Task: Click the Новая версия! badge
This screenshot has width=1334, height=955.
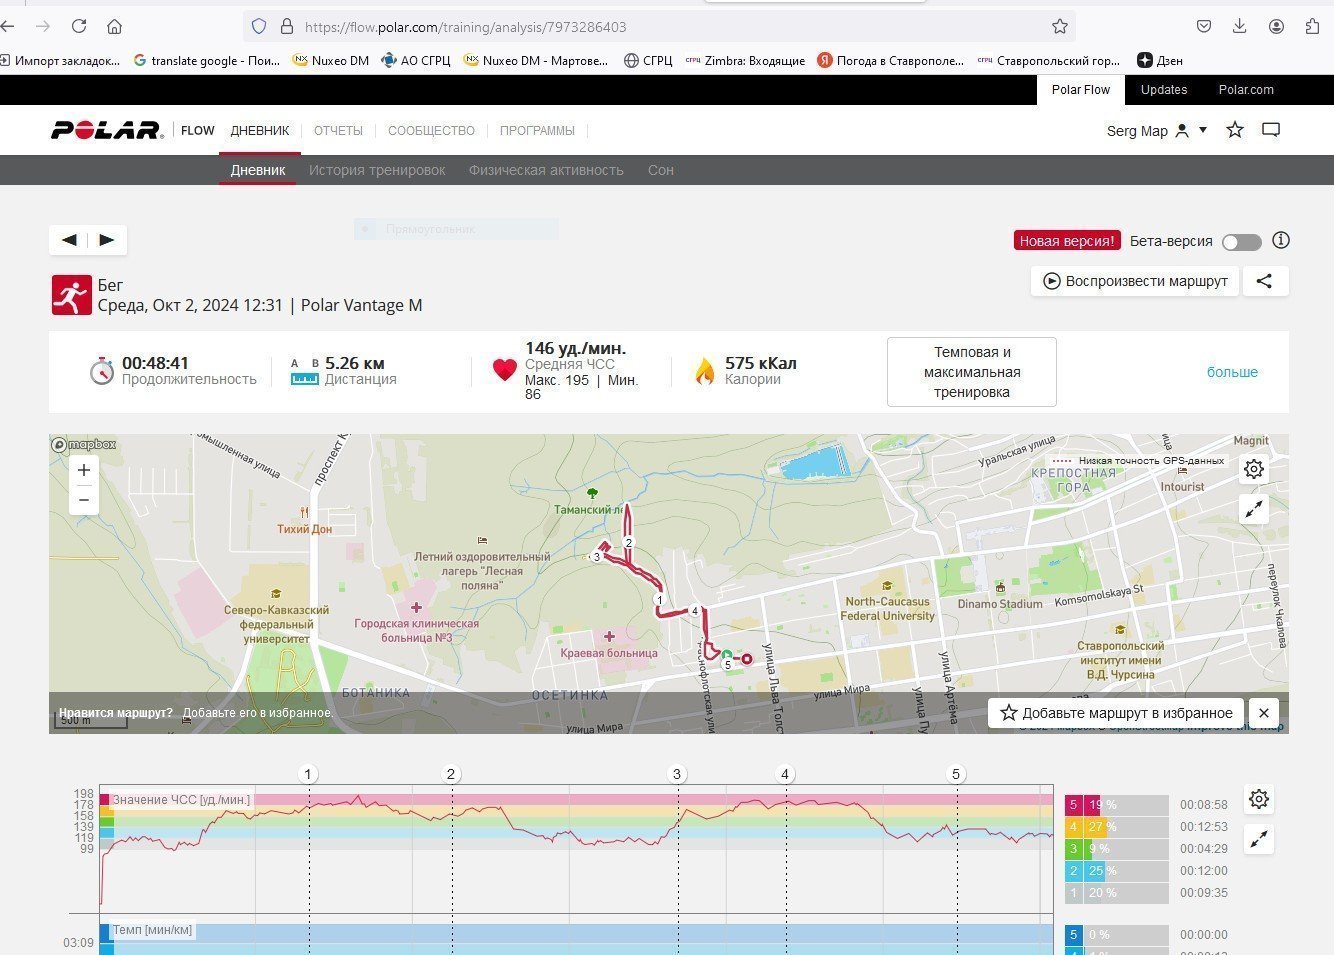Action: pos(1067,241)
